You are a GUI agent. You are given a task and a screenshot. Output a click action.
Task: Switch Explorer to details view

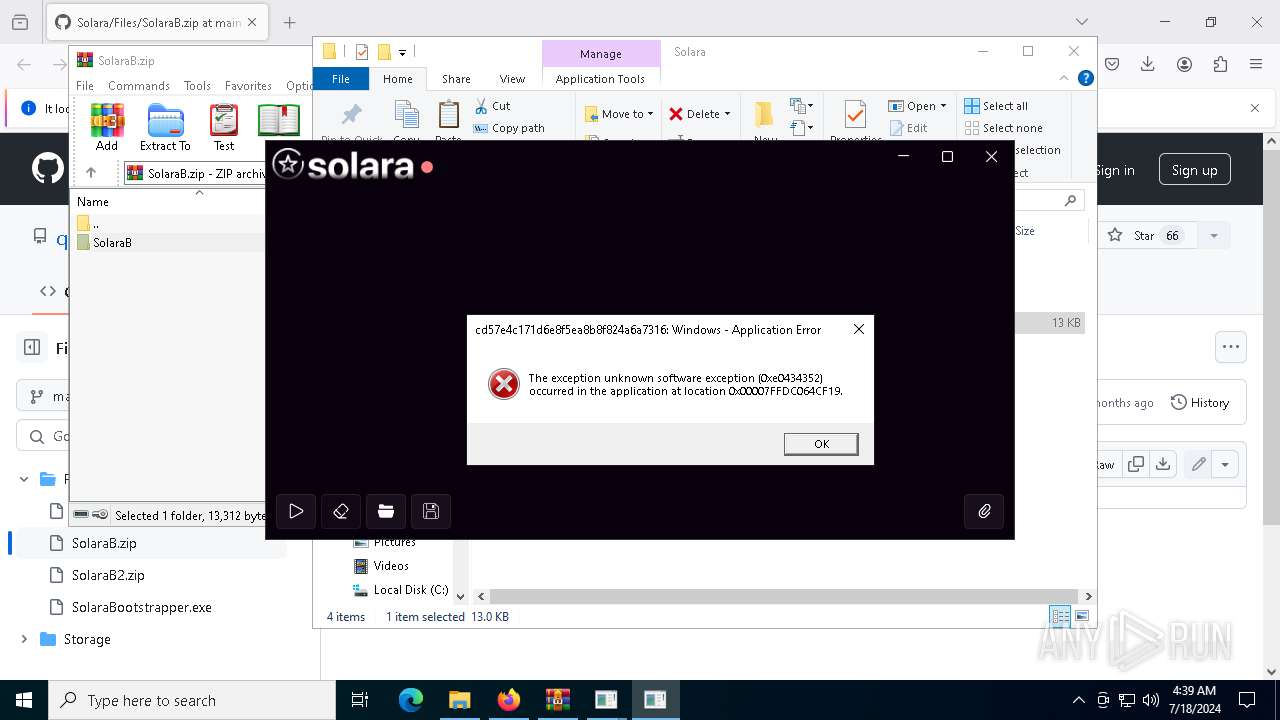pos(1060,616)
